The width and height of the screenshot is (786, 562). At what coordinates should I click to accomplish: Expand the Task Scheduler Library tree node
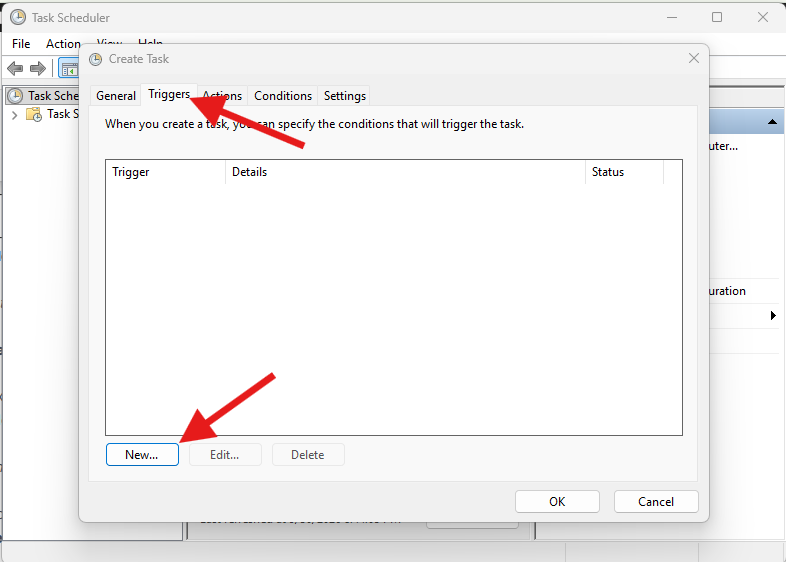click(x=14, y=115)
